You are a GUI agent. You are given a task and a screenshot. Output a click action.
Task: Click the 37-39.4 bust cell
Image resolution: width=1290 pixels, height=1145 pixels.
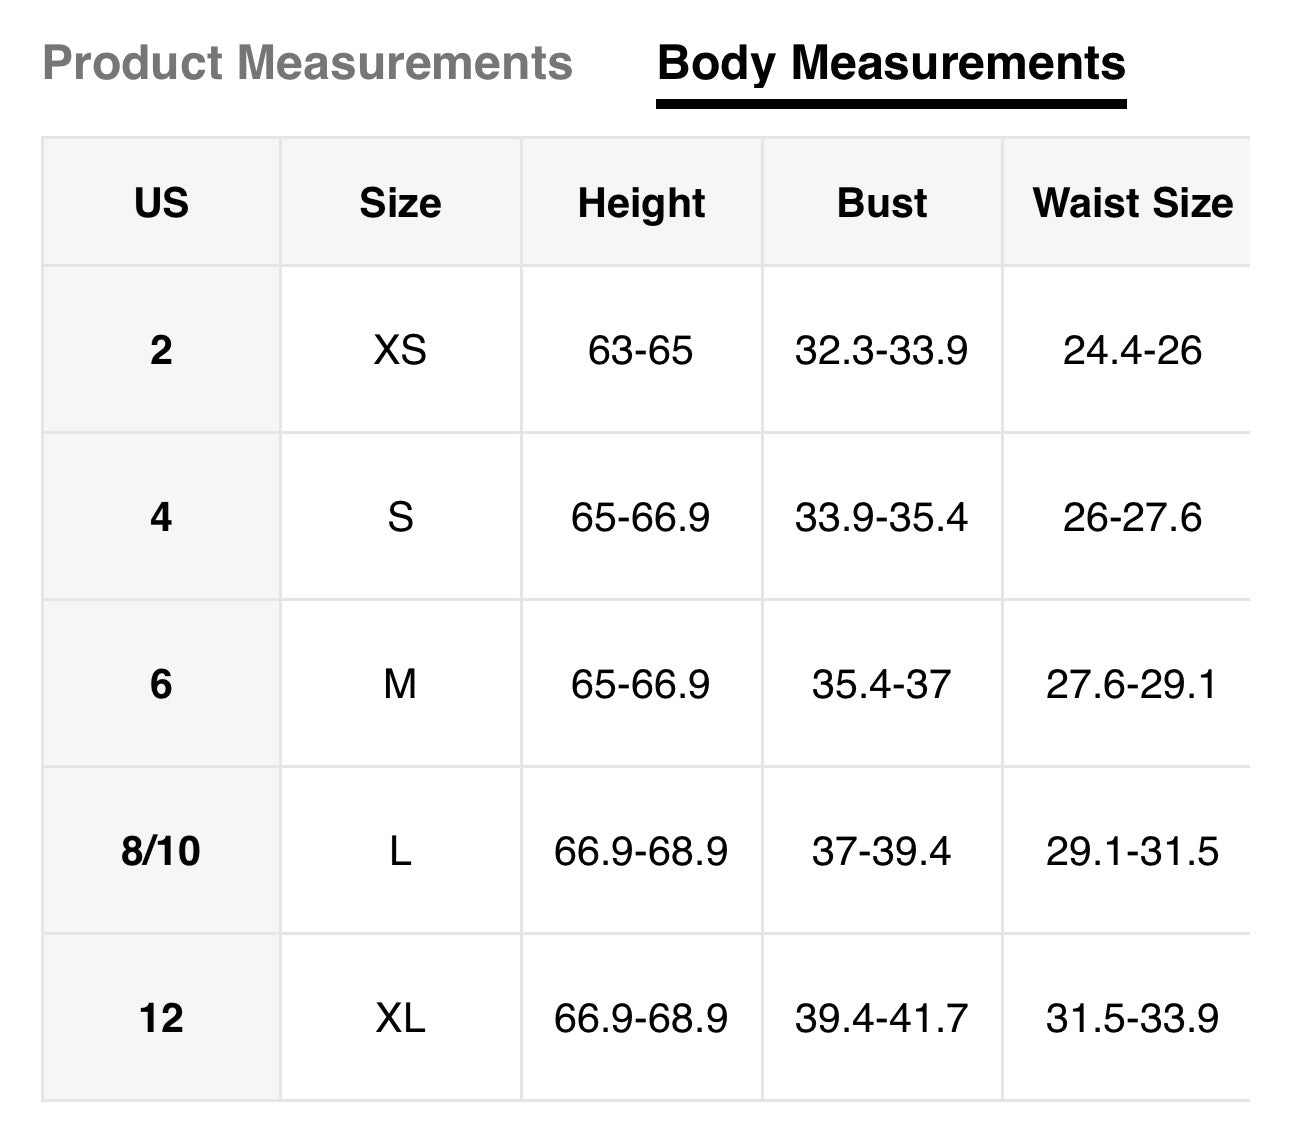881,851
